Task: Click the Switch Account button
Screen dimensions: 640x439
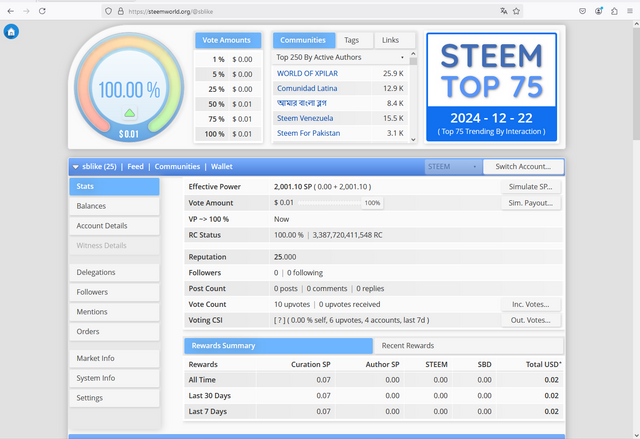Action: (523, 167)
